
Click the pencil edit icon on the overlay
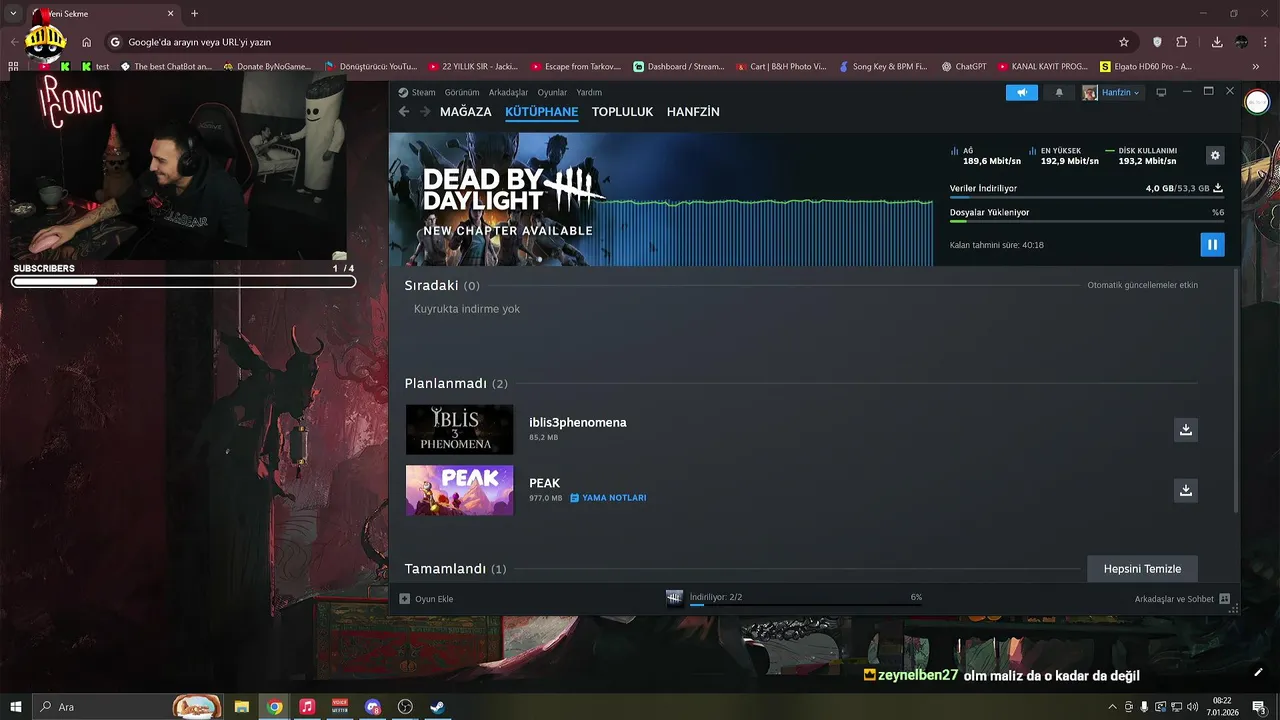tap(1258, 672)
